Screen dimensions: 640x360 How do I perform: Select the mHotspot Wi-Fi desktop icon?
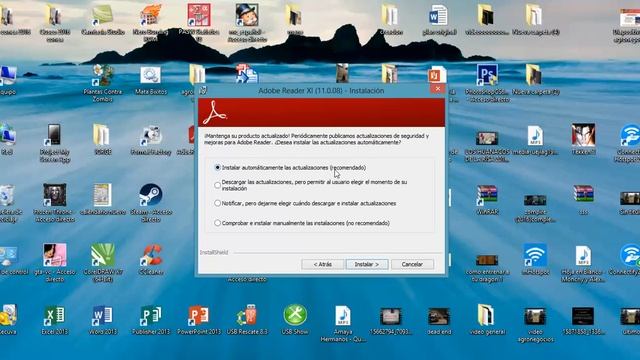535,260
